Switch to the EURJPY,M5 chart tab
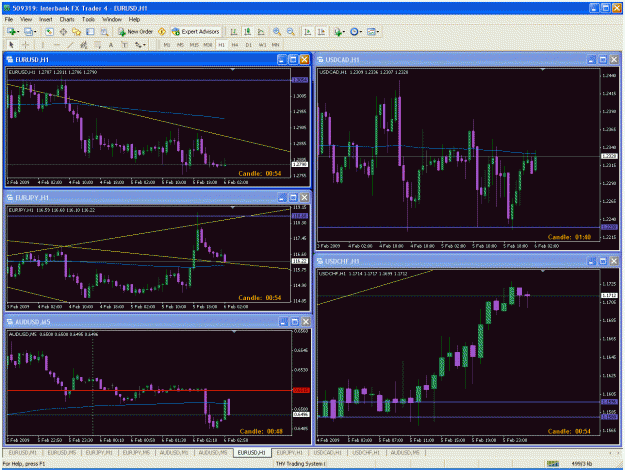Viewport: 625px width, 470px height. pos(136,452)
